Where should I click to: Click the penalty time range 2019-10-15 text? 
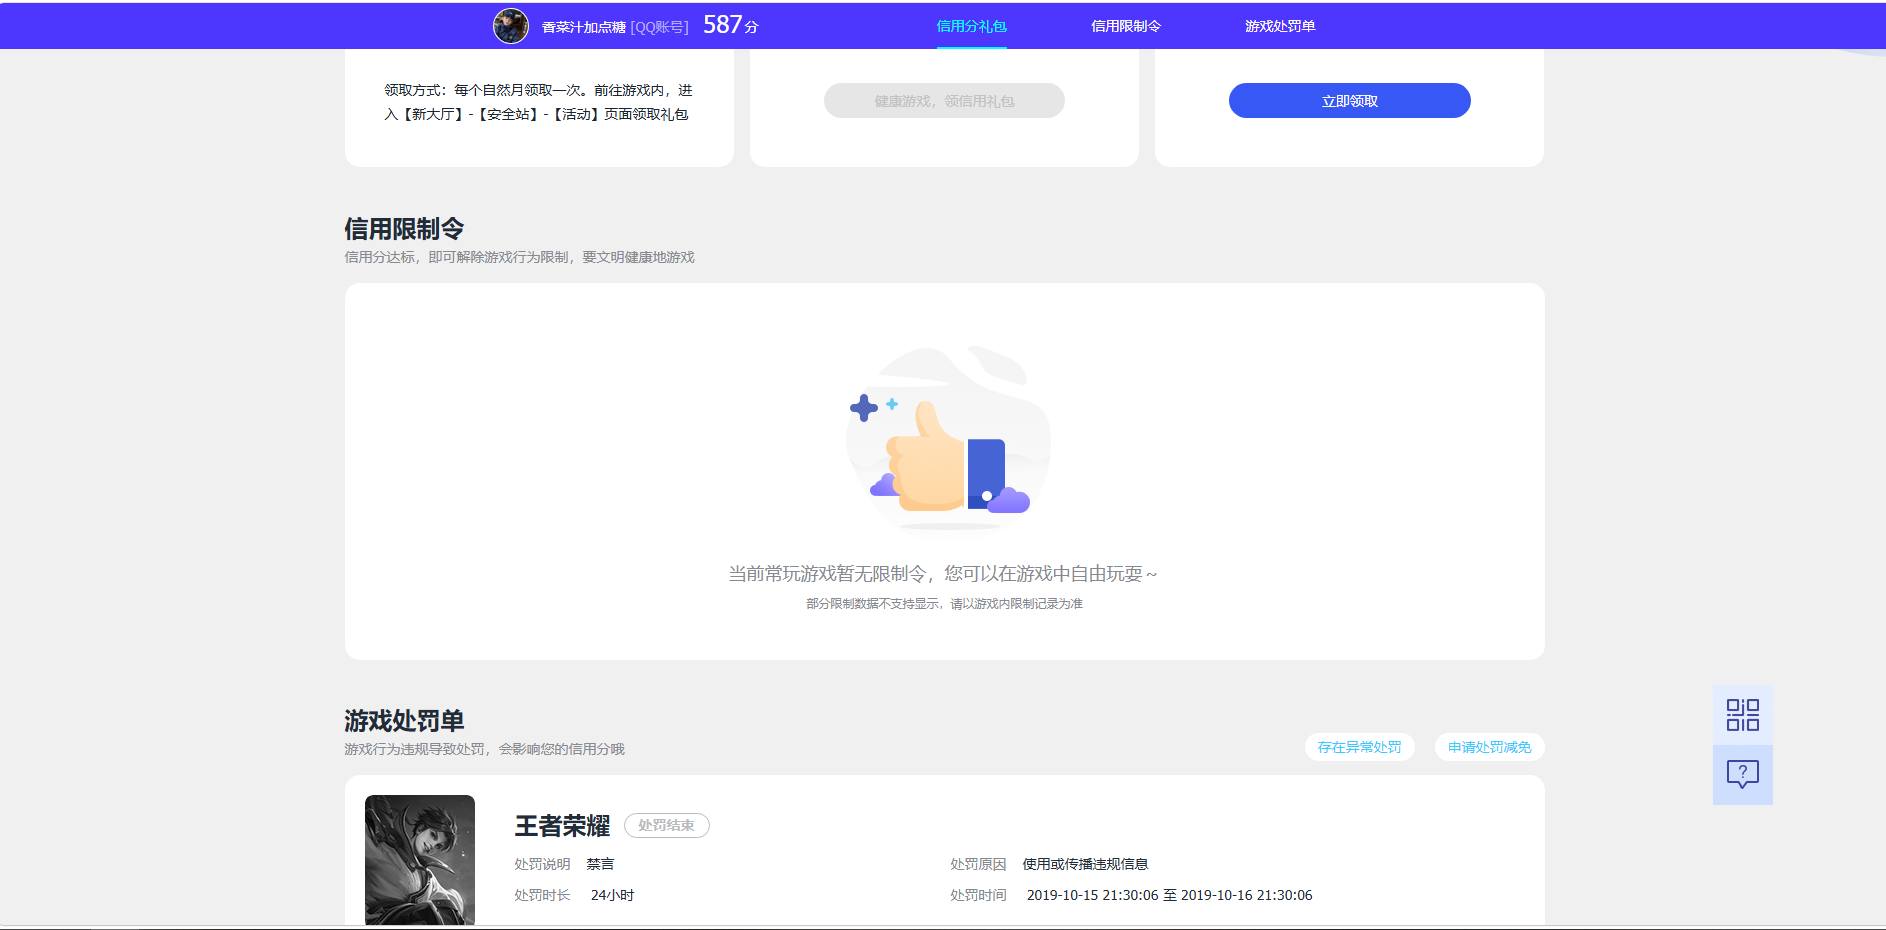click(x=1169, y=895)
